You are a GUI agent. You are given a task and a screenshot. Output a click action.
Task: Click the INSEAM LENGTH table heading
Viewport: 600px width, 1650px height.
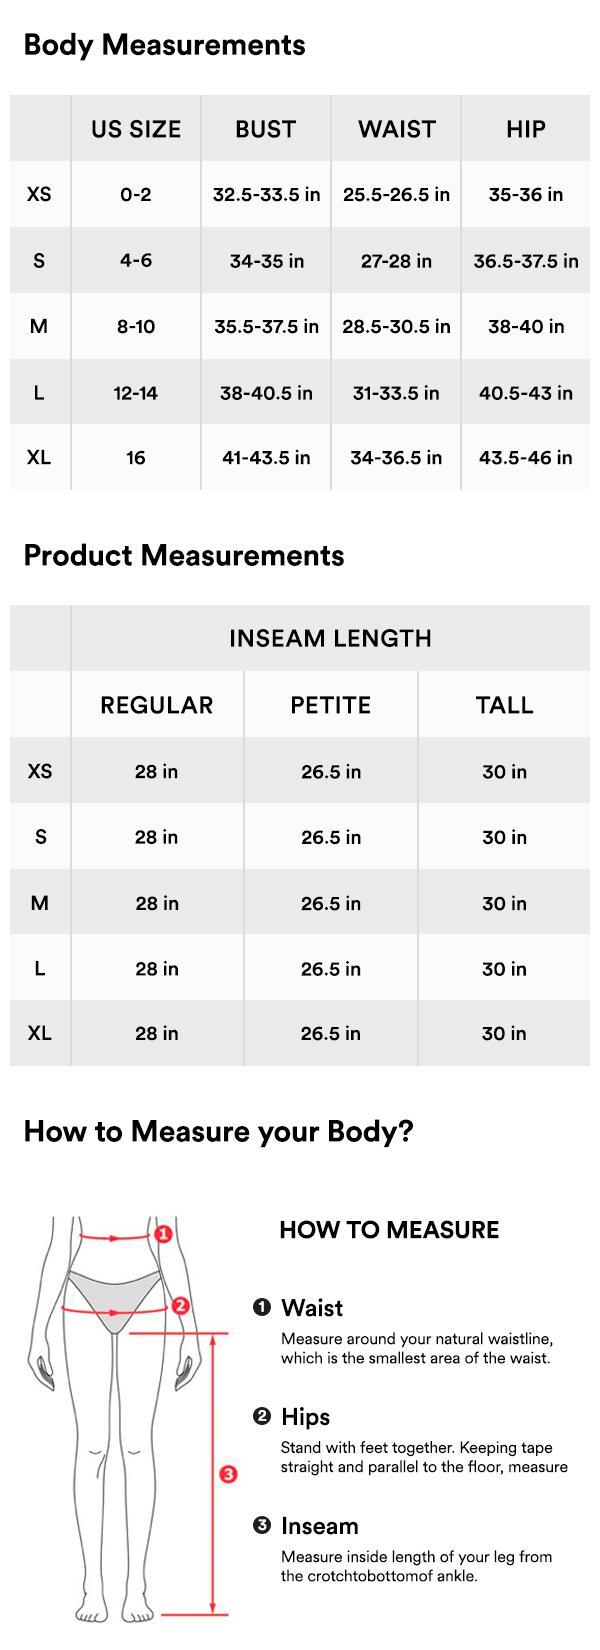point(330,638)
